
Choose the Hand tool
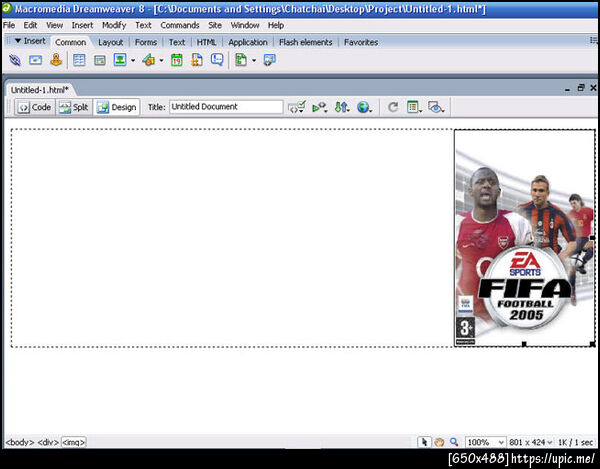(x=439, y=442)
